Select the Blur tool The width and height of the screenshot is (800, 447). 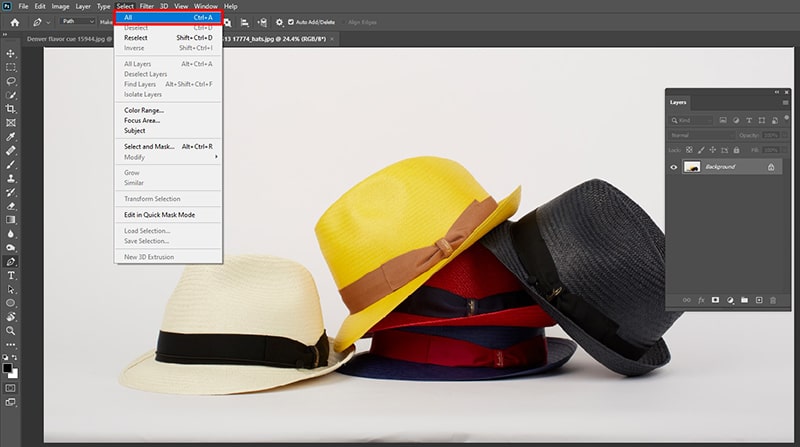(x=10, y=234)
